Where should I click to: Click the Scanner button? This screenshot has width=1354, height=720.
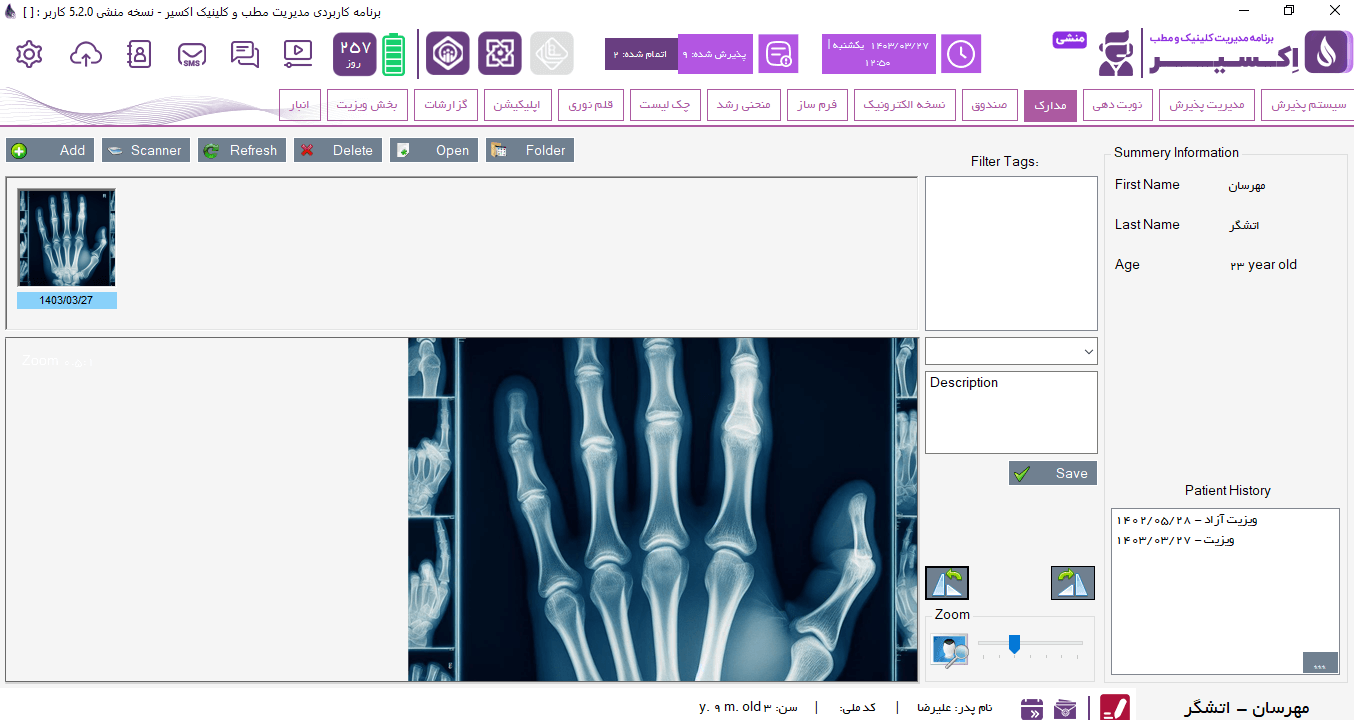(x=146, y=150)
